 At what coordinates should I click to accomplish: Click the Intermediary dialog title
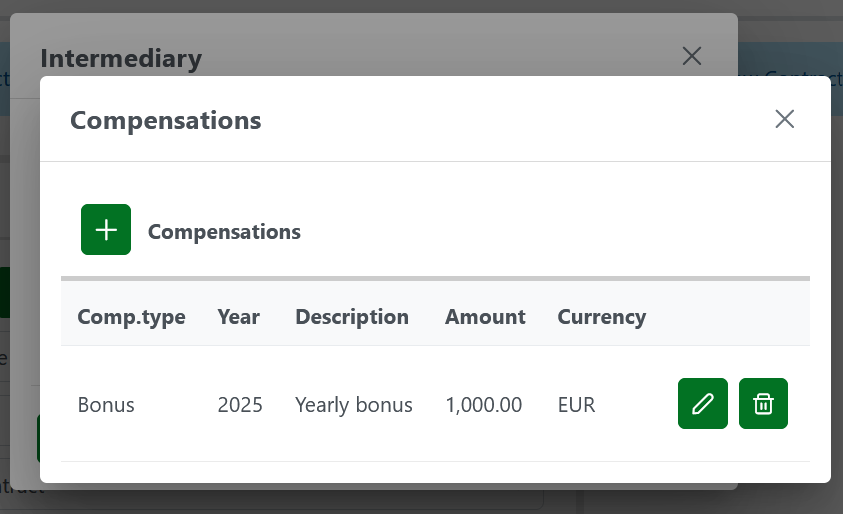(121, 59)
